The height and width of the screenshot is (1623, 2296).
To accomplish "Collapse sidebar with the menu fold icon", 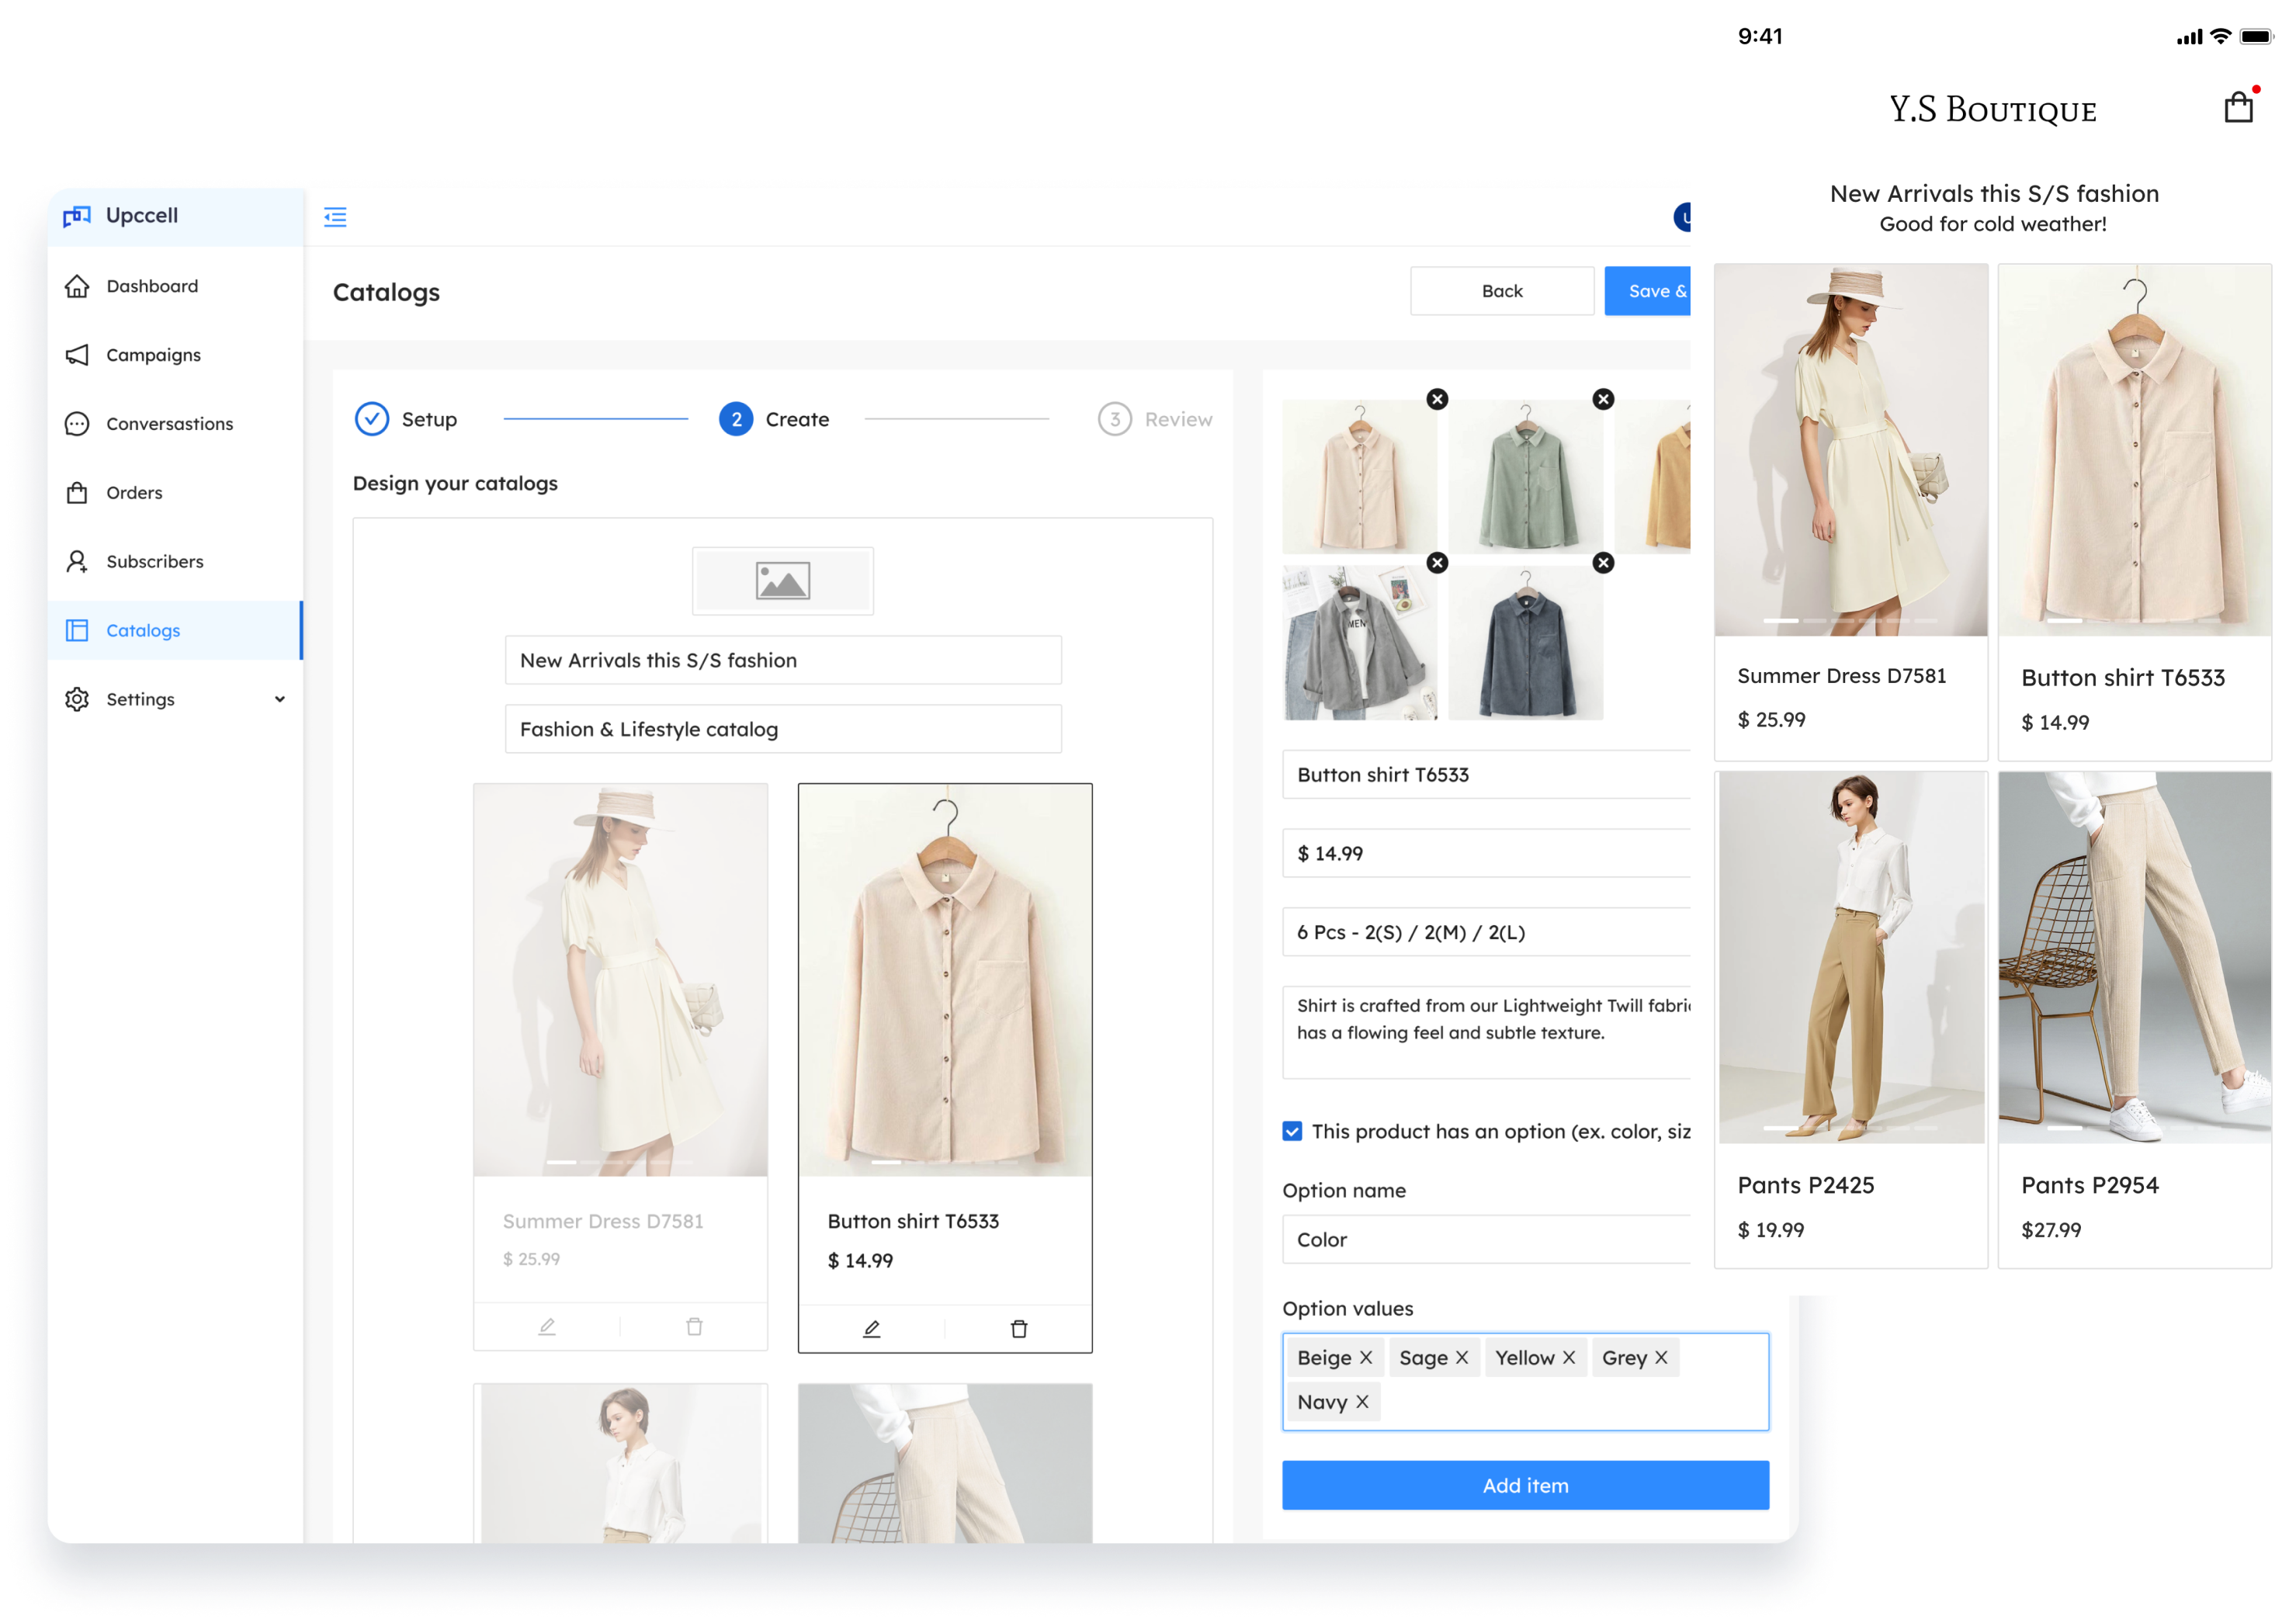I will pos(335,217).
